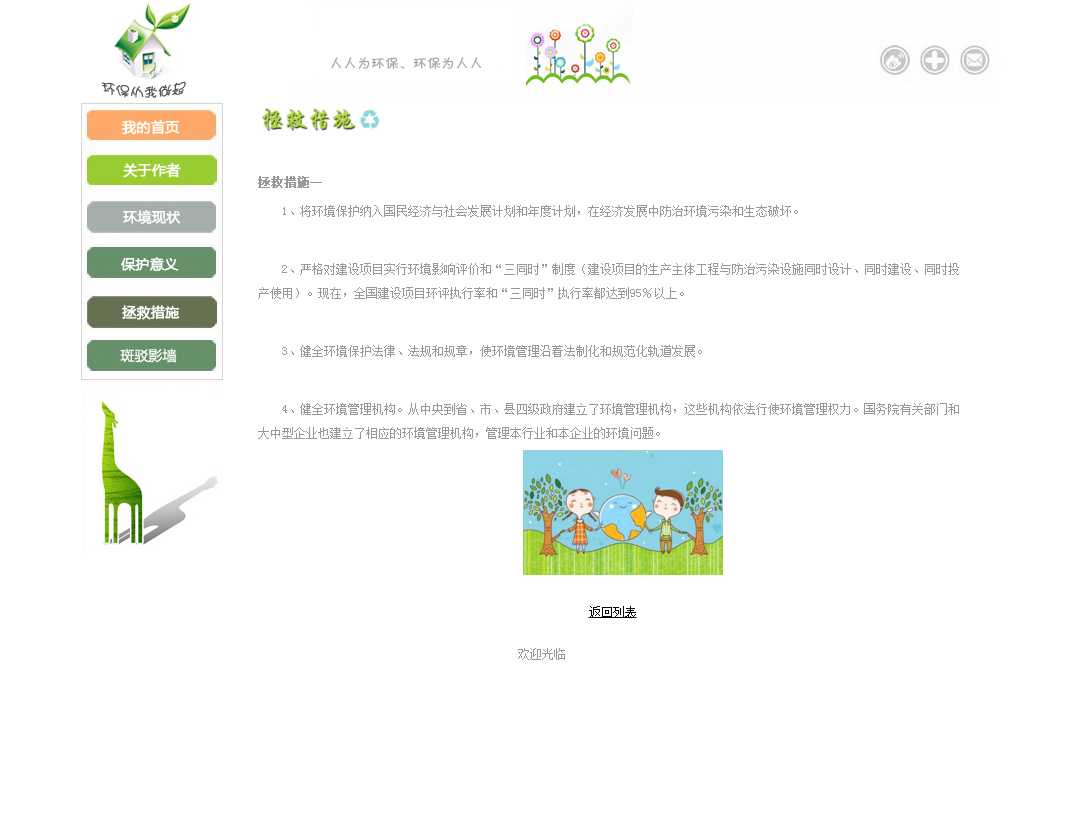Click the green house site logo
The height and width of the screenshot is (828, 1083).
148,50
